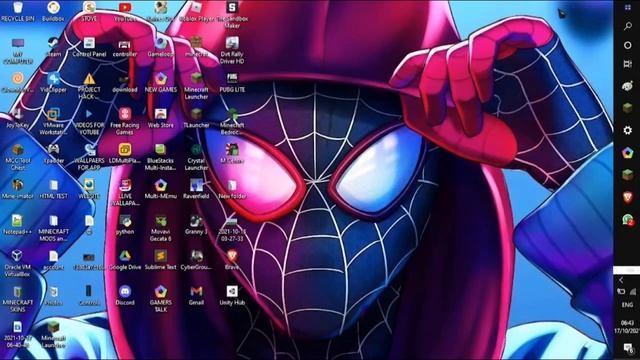
Task: Launch Xpadder from the desktop
Action: (x=53, y=153)
